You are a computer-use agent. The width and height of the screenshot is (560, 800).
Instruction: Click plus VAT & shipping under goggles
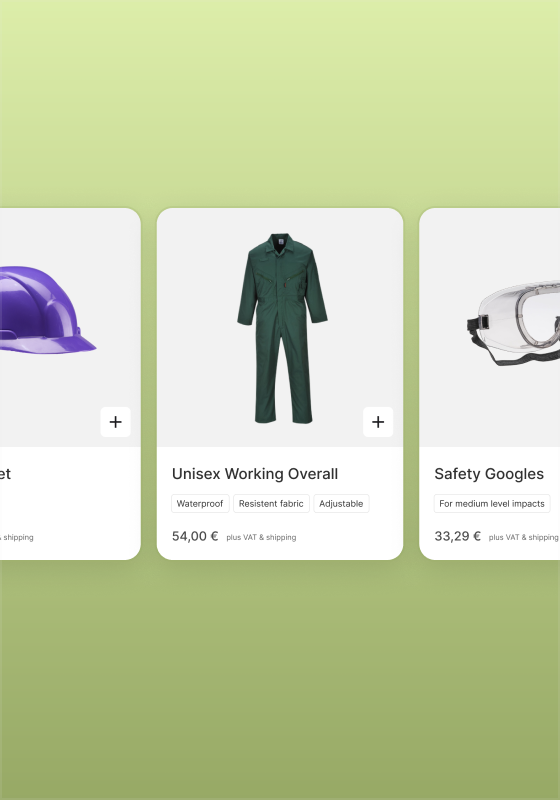tap(524, 537)
